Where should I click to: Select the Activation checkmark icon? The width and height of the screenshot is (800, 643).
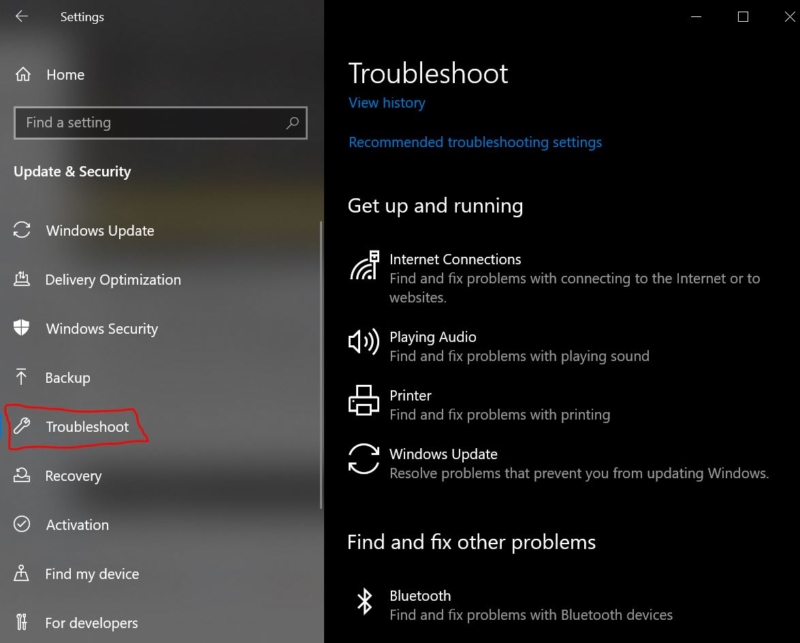point(21,524)
